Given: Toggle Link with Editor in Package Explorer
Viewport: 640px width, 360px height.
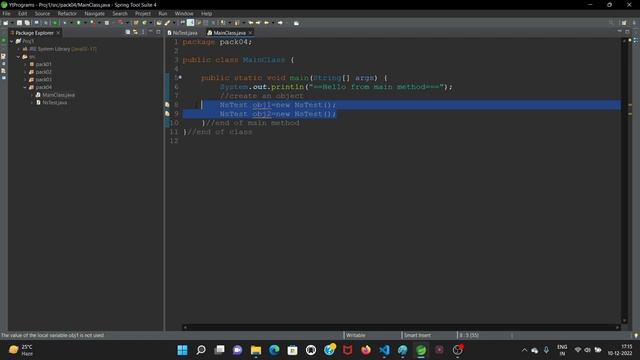Looking at the screenshot, I should (x=135, y=32).
